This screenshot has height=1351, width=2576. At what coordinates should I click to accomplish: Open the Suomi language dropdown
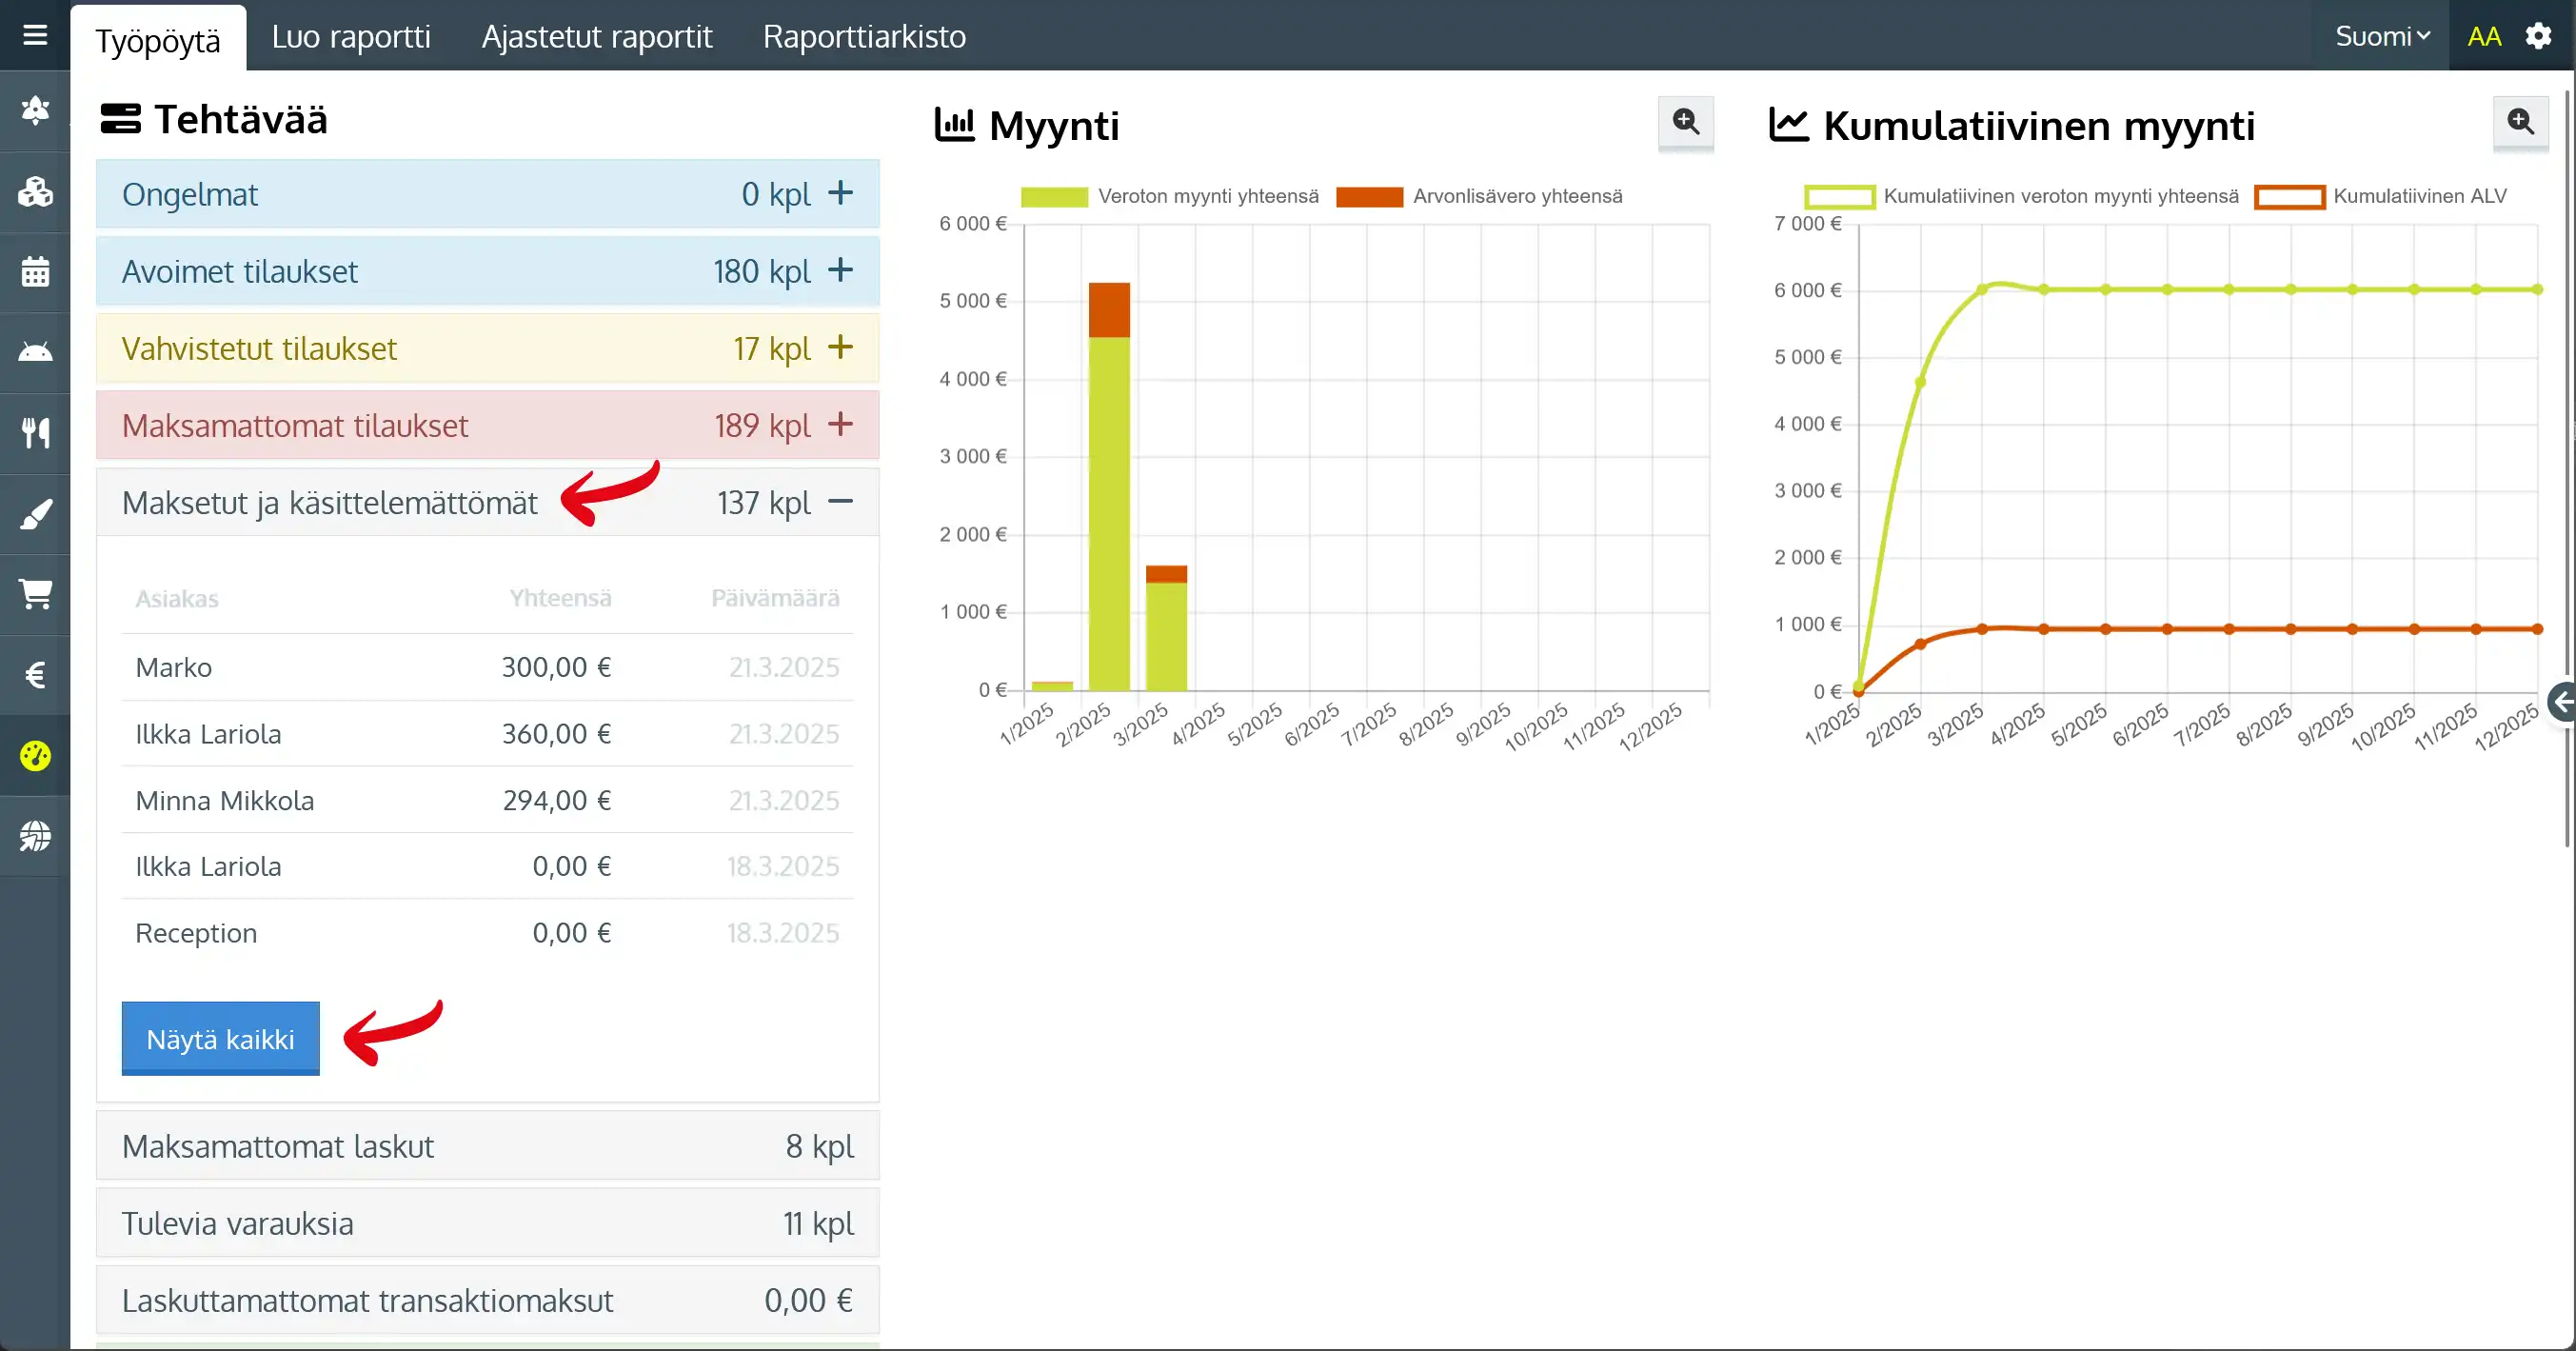(2382, 37)
